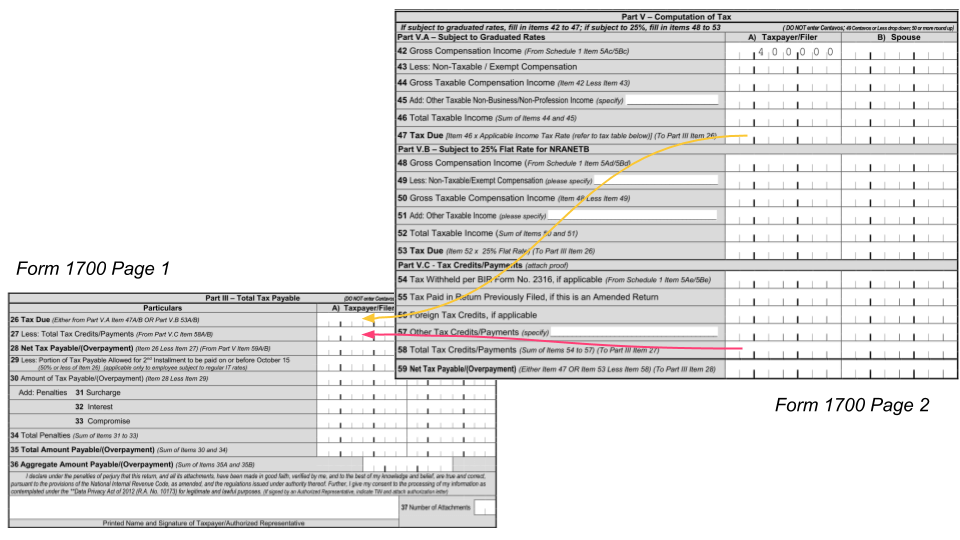Click '43 Less: Non-Taxable / Exempt Compensation' label
The width and height of the screenshot is (960, 540).
tap(487, 67)
